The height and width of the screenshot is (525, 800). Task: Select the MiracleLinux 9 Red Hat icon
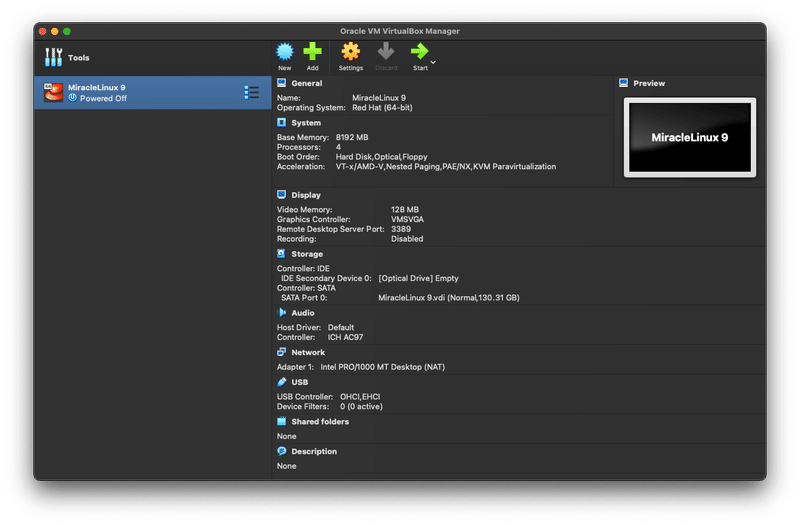point(53,92)
